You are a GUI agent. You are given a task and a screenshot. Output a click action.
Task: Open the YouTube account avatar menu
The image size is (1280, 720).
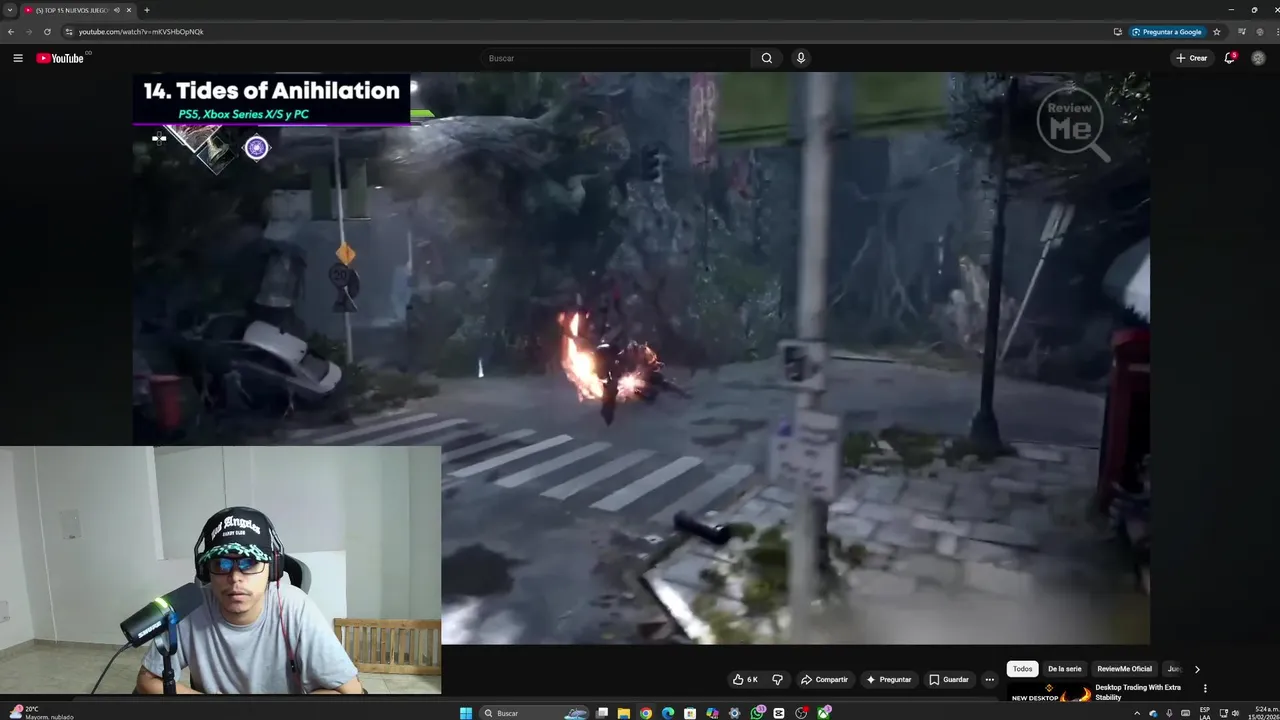[x=1258, y=58]
